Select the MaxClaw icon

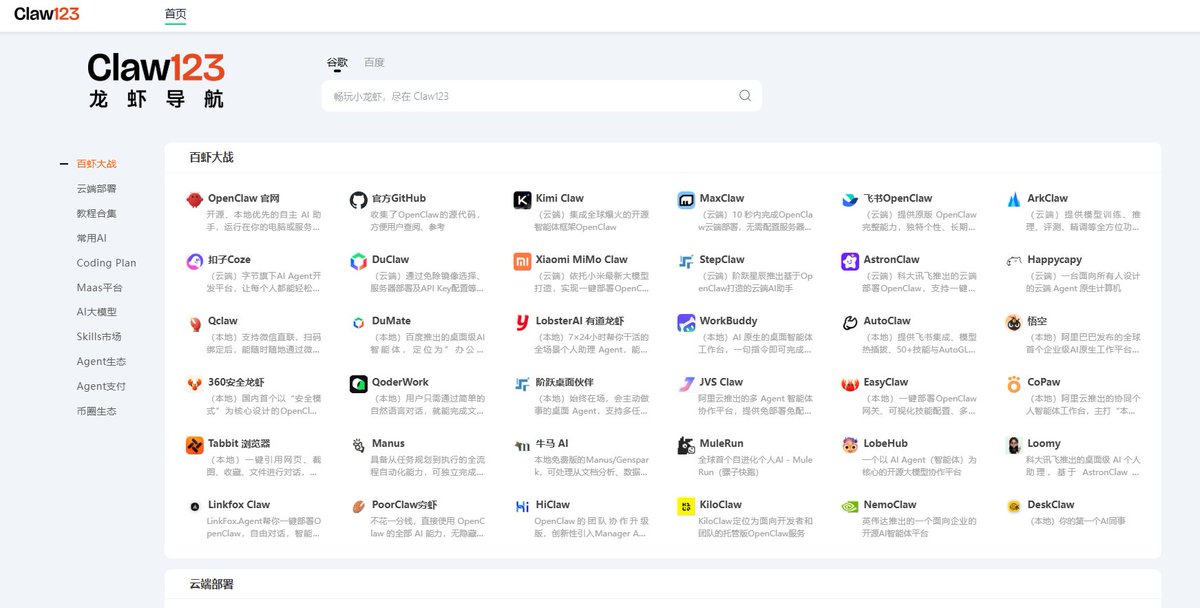coord(686,200)
